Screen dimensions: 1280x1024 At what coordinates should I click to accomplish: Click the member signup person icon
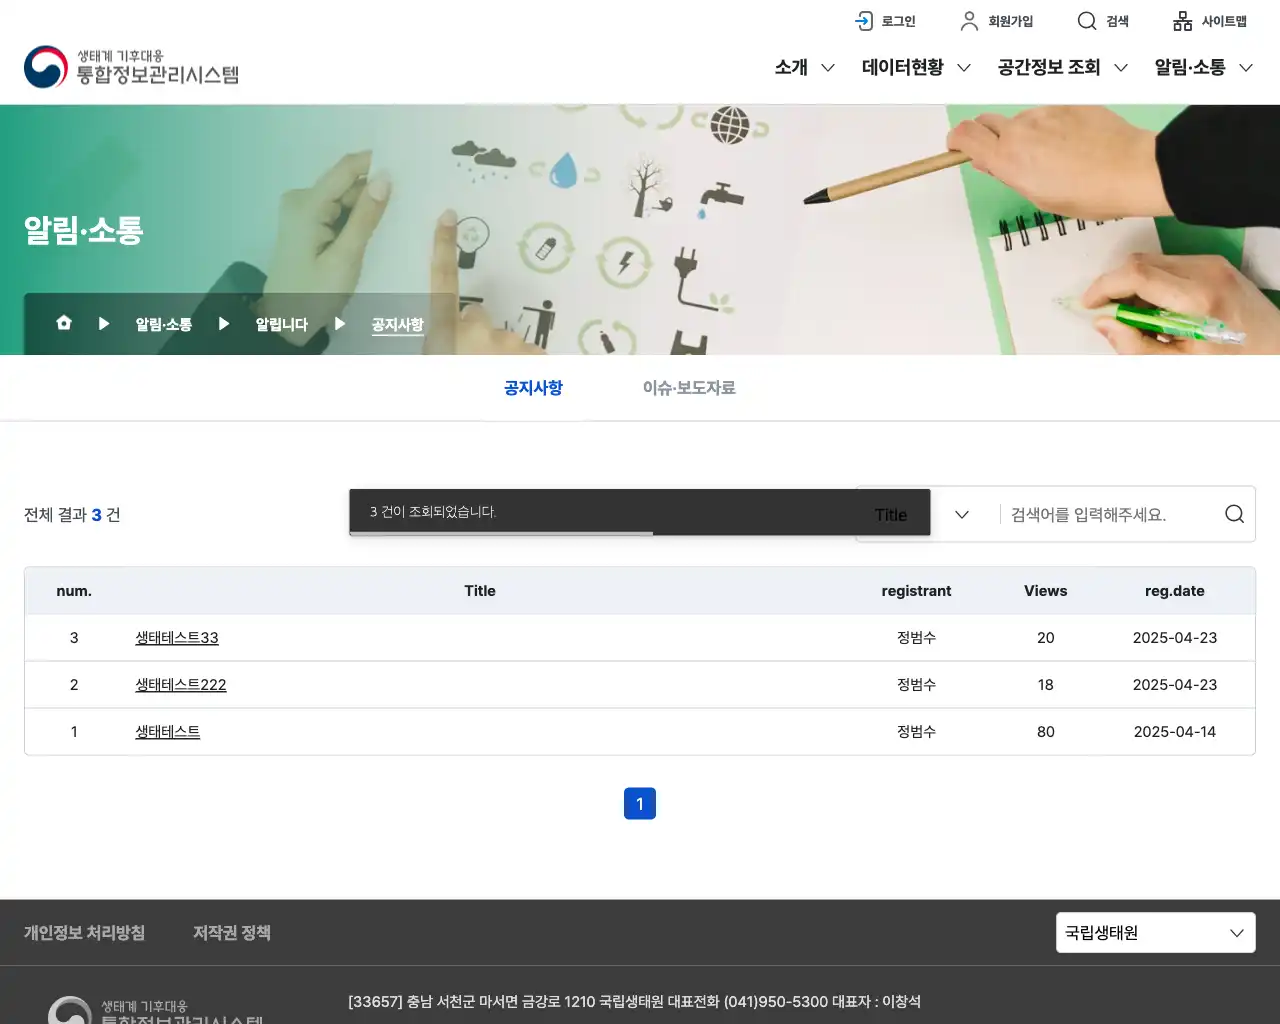pos(969,21)
